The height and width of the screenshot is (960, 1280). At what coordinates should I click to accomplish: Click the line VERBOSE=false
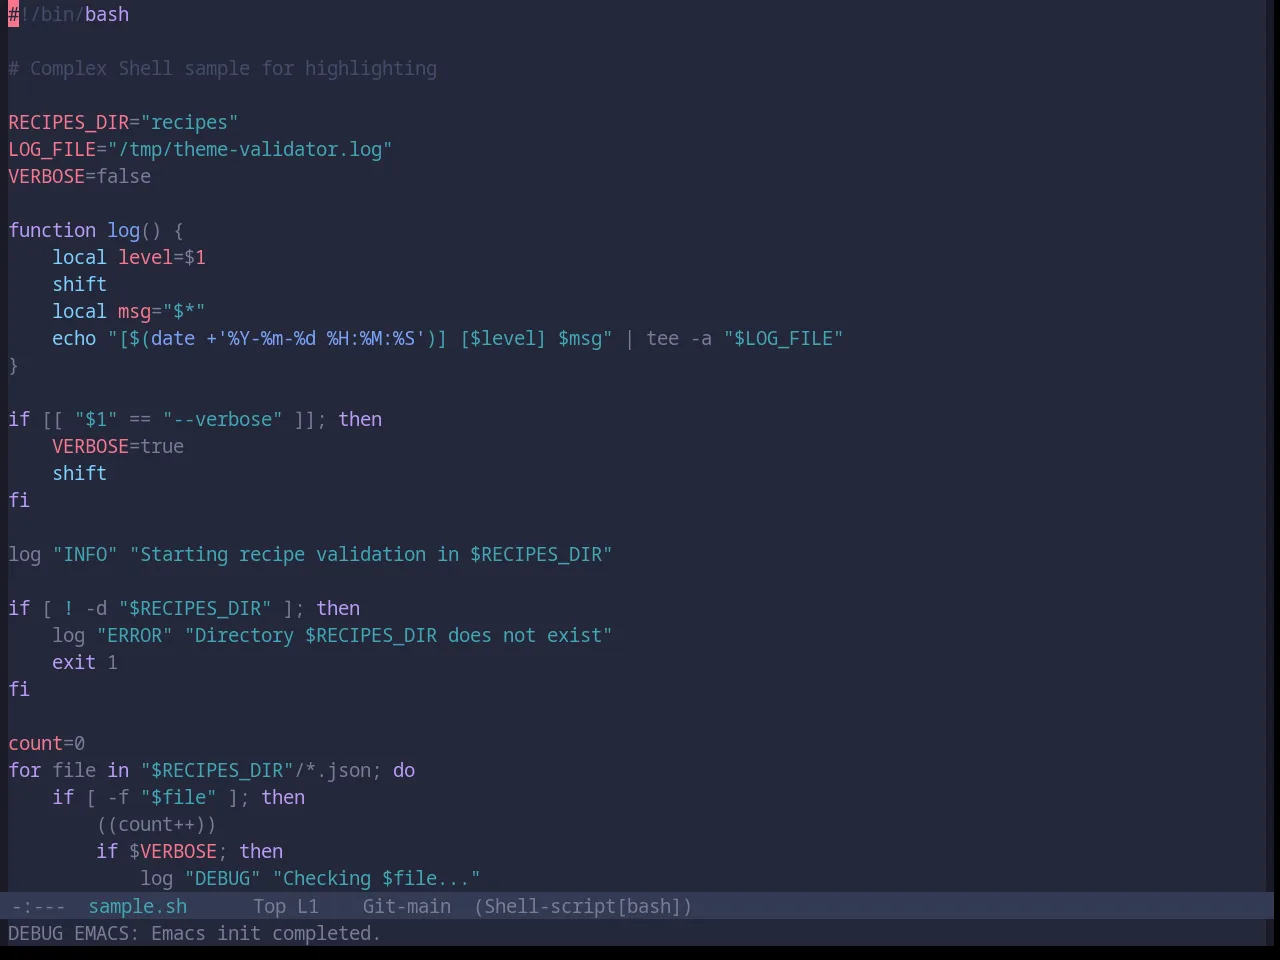pos(80,176)
